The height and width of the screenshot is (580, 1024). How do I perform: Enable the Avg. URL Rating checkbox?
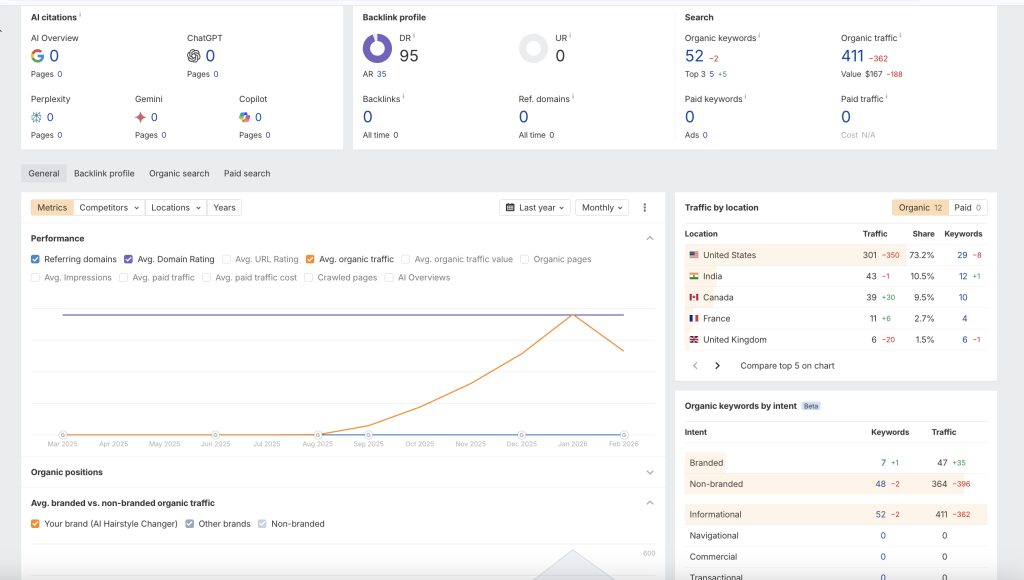(226, 259)
